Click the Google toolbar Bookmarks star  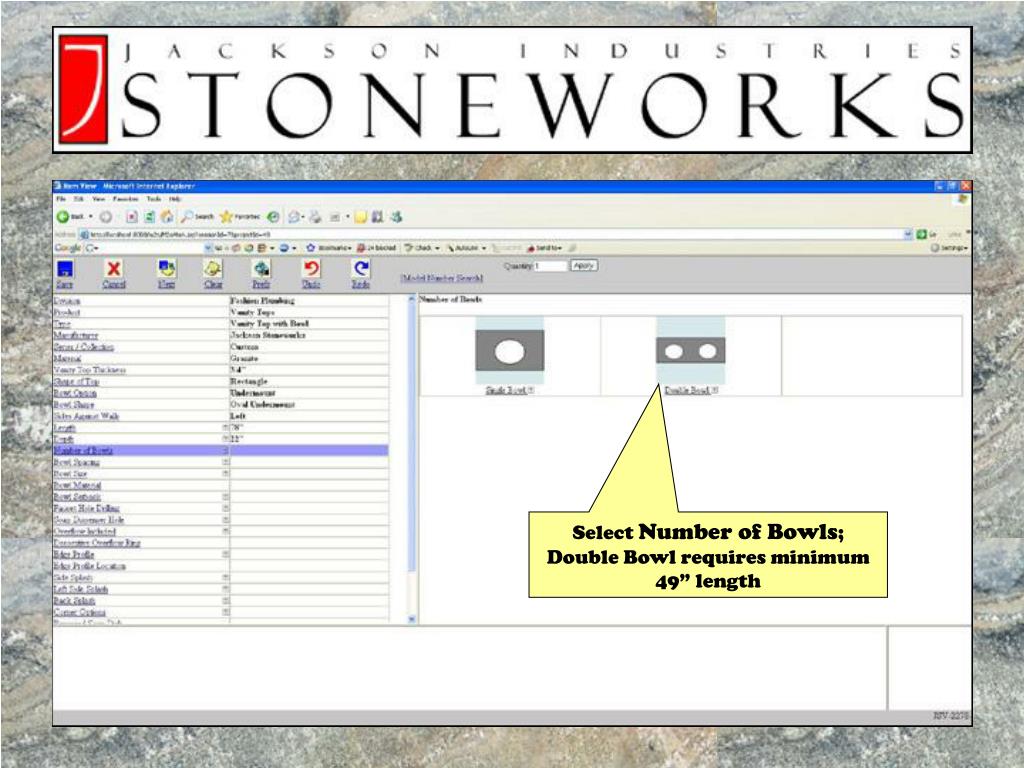point(311,248)
